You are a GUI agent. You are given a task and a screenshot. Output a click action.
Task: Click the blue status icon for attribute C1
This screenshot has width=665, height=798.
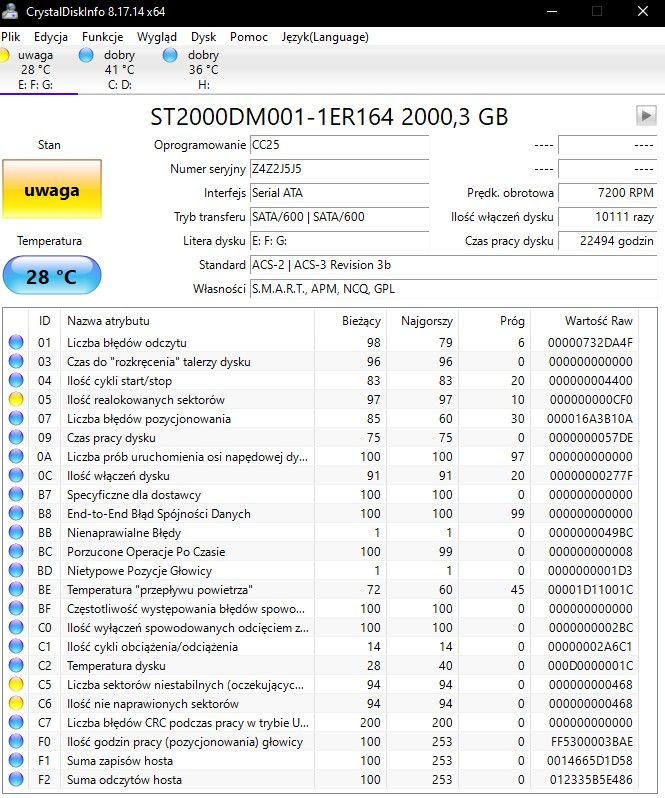16,646
